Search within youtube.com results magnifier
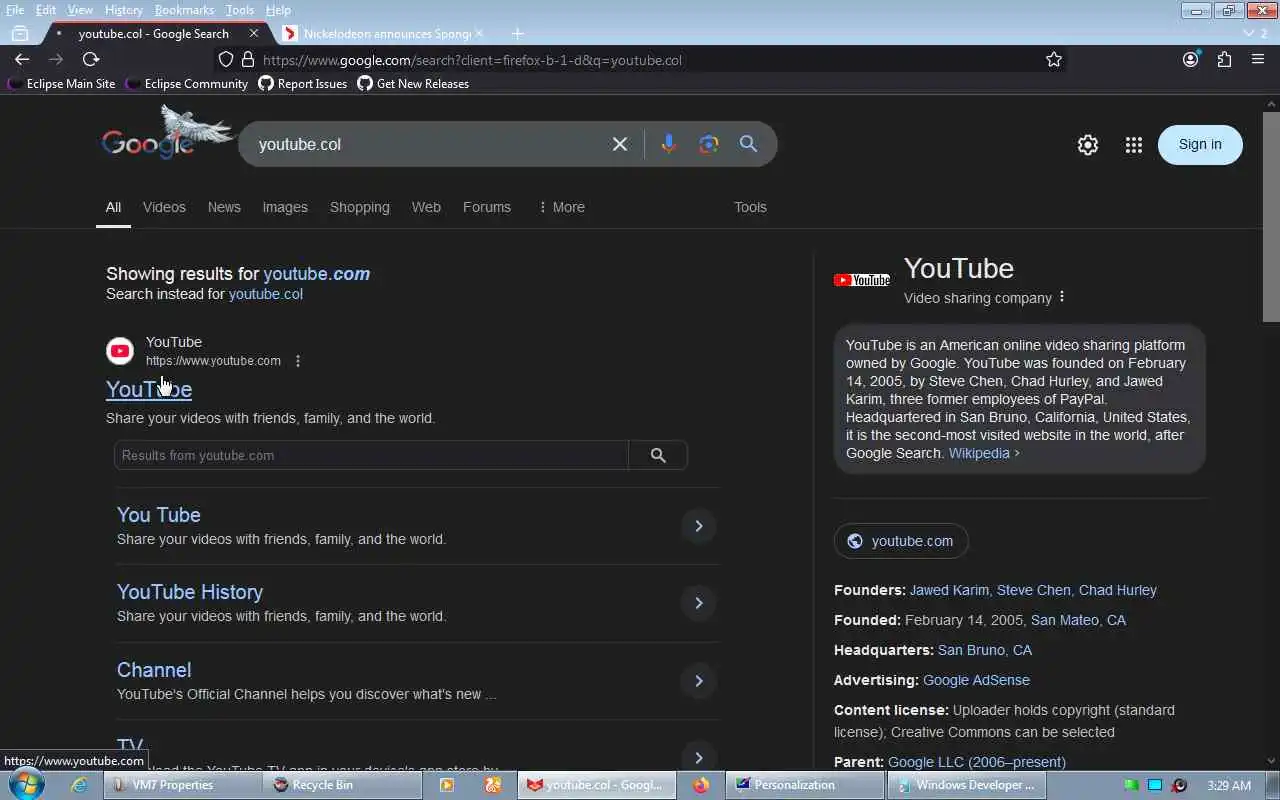The width and height of the screenshot is (1280, 800). pyautogui.click(x=658, y=455)
